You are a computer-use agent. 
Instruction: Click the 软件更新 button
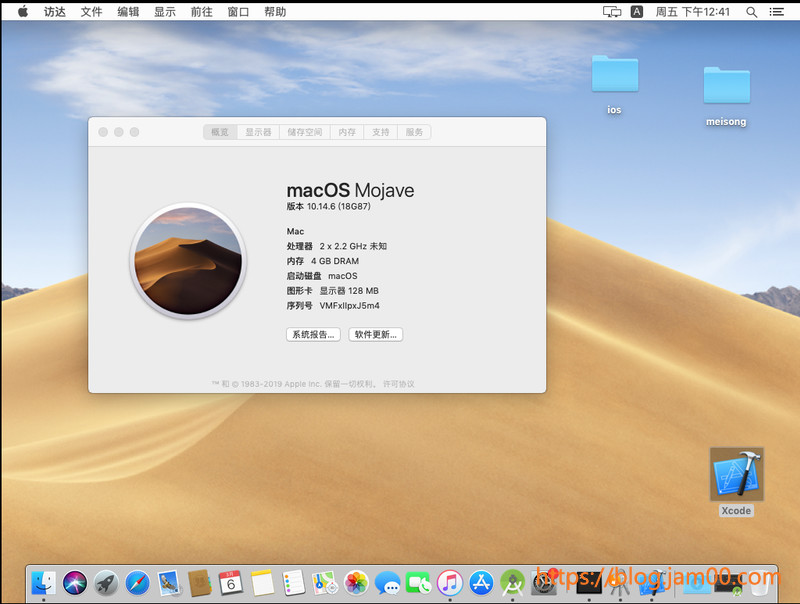376,335
